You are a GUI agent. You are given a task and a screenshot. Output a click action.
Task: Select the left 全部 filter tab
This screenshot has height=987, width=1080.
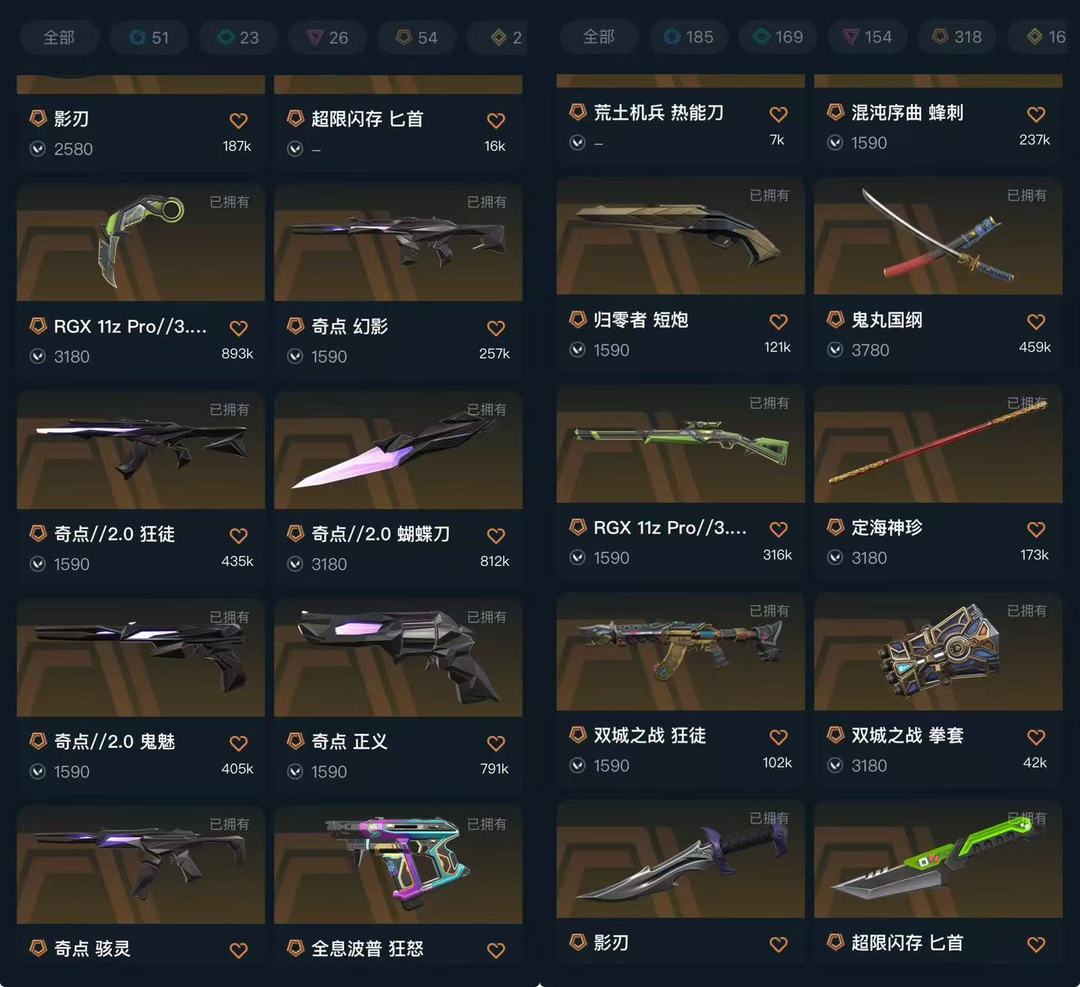(x=59, y=37)
